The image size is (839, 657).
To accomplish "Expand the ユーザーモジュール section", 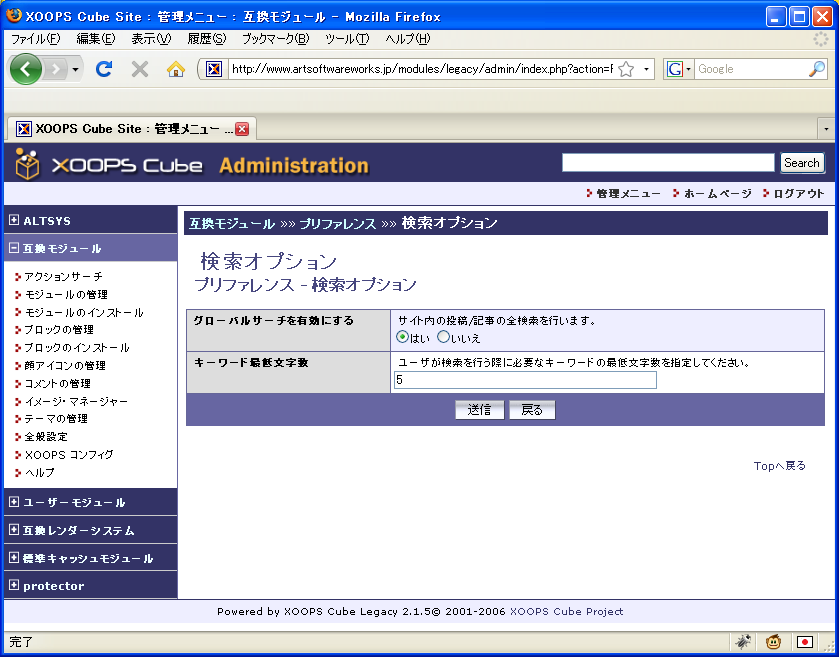I will coord(14,502).
